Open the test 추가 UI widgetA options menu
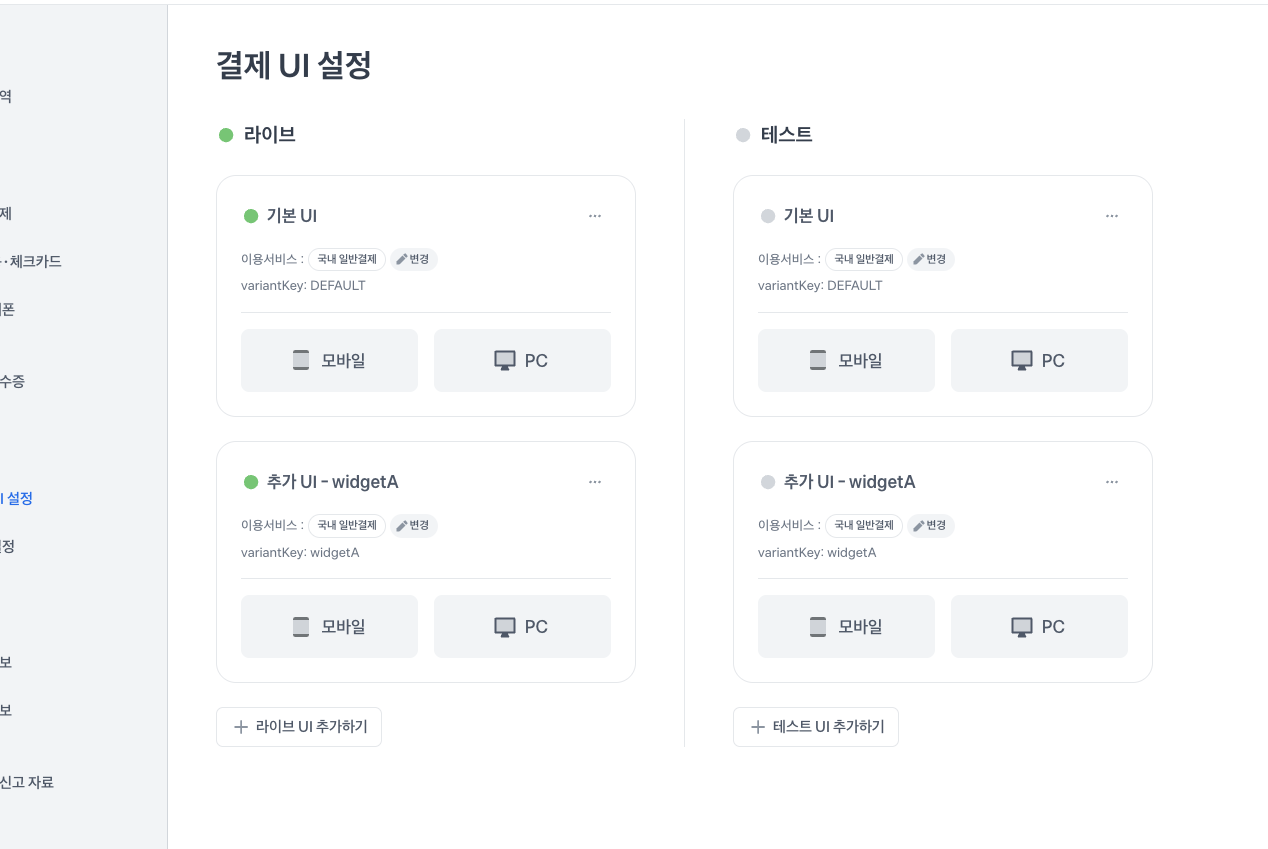The width and height of the screenshot is (1268, 849). point(1112,482)
